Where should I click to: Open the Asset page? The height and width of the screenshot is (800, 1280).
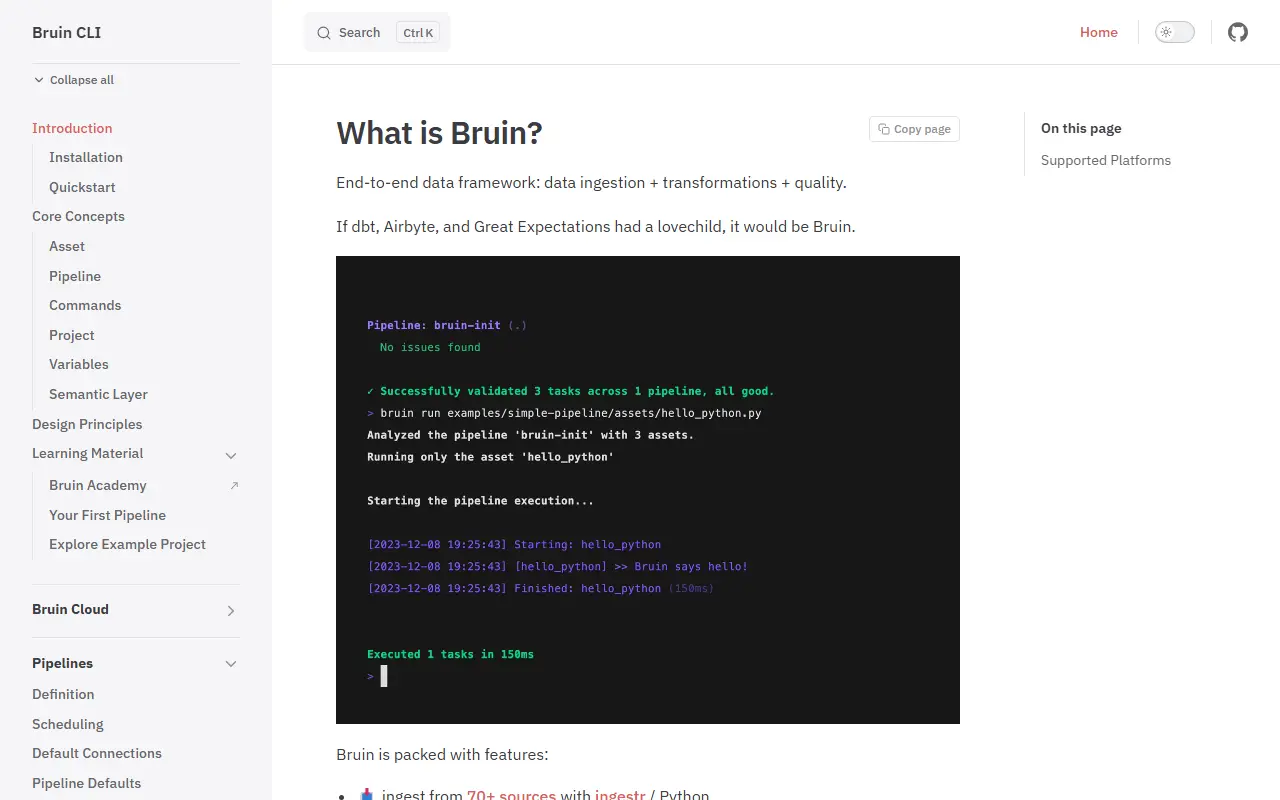click(67, 246)
